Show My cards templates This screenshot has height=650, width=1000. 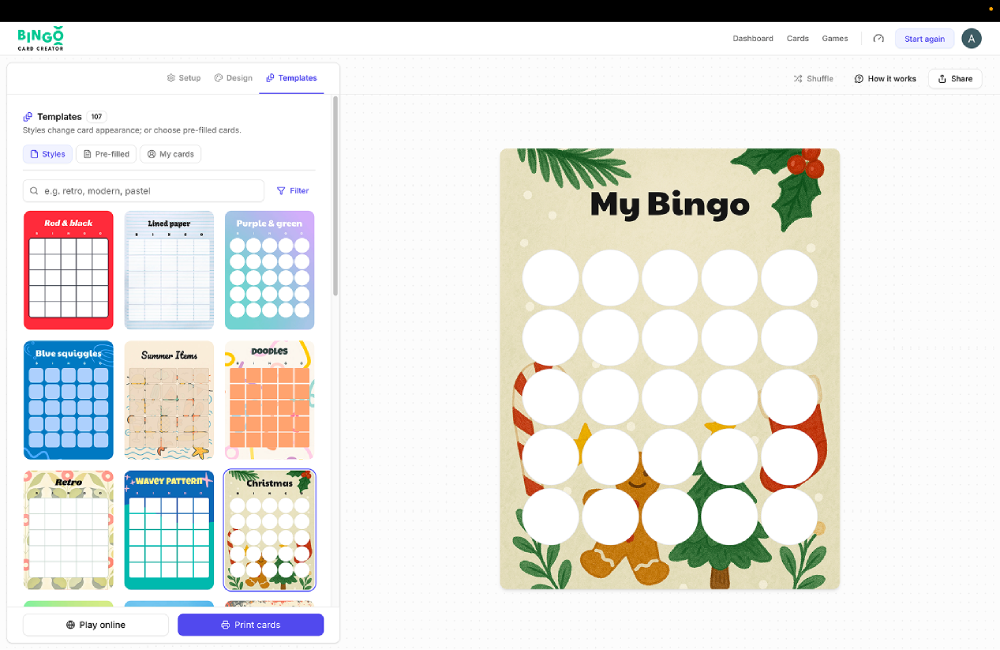170,154
